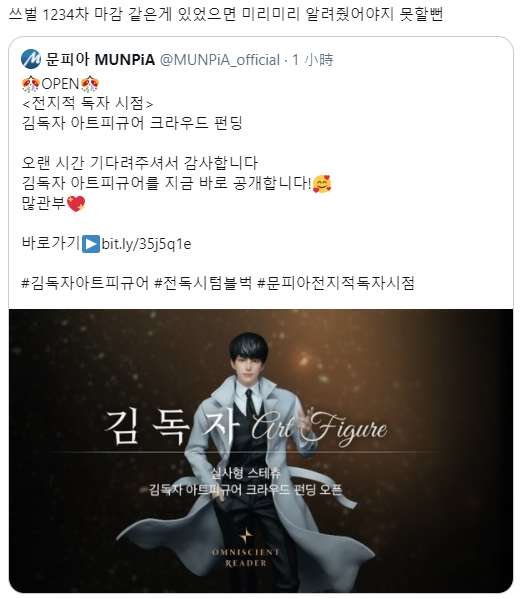This screenshot has height=599, width=520.
Task: Click the 김독자 Art Figure promotional image
Action: click(x=261, y=451)
